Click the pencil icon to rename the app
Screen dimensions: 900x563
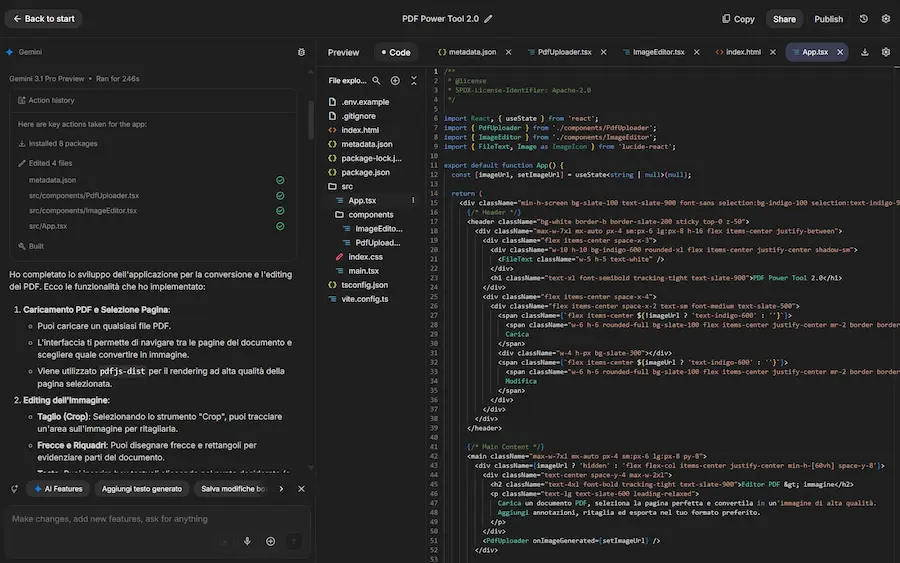[x=490, y=19]
